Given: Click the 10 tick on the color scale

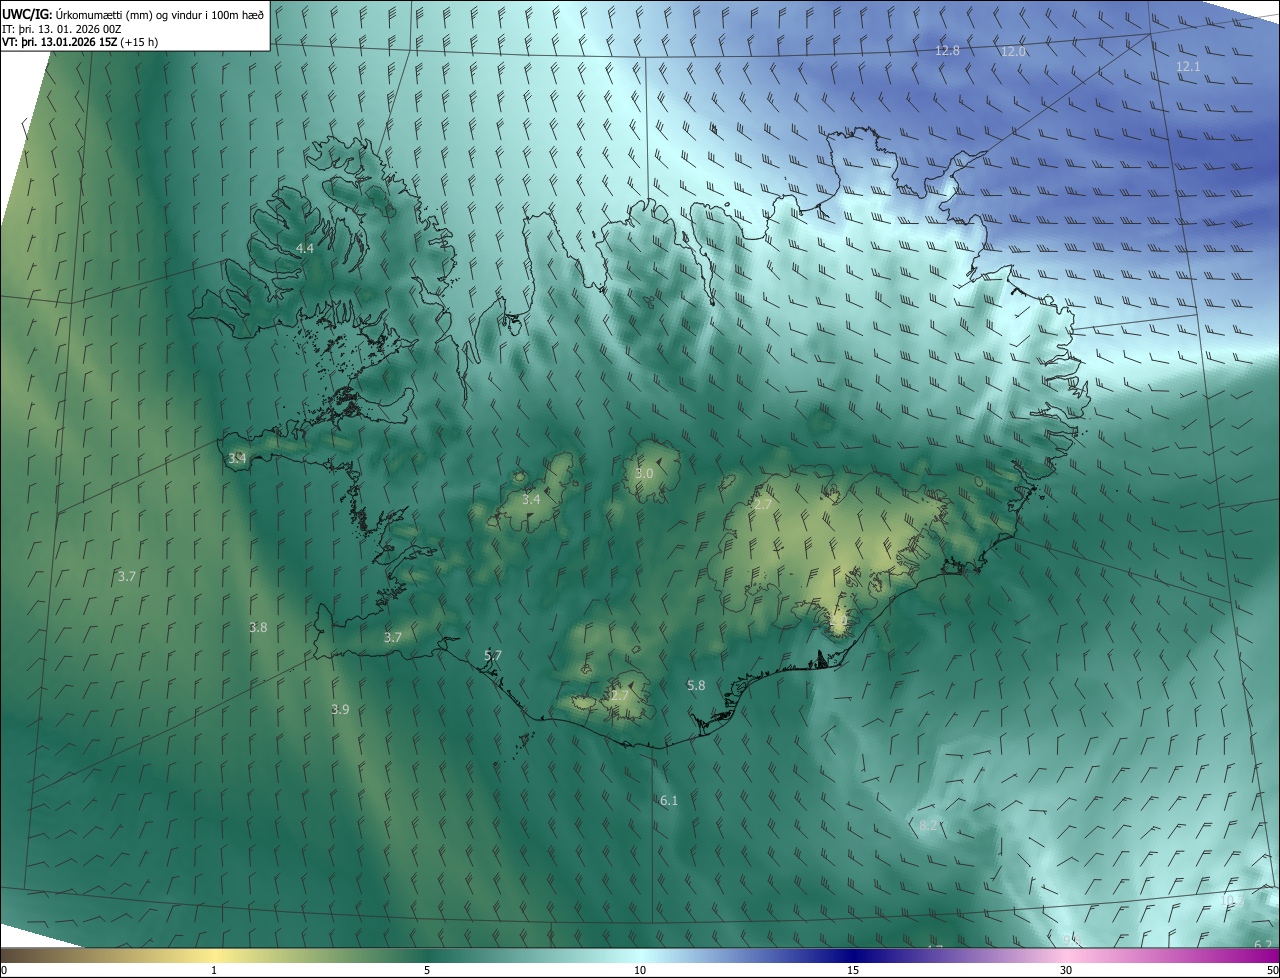Looking at the screenshot, I should (x=640, y=970).
